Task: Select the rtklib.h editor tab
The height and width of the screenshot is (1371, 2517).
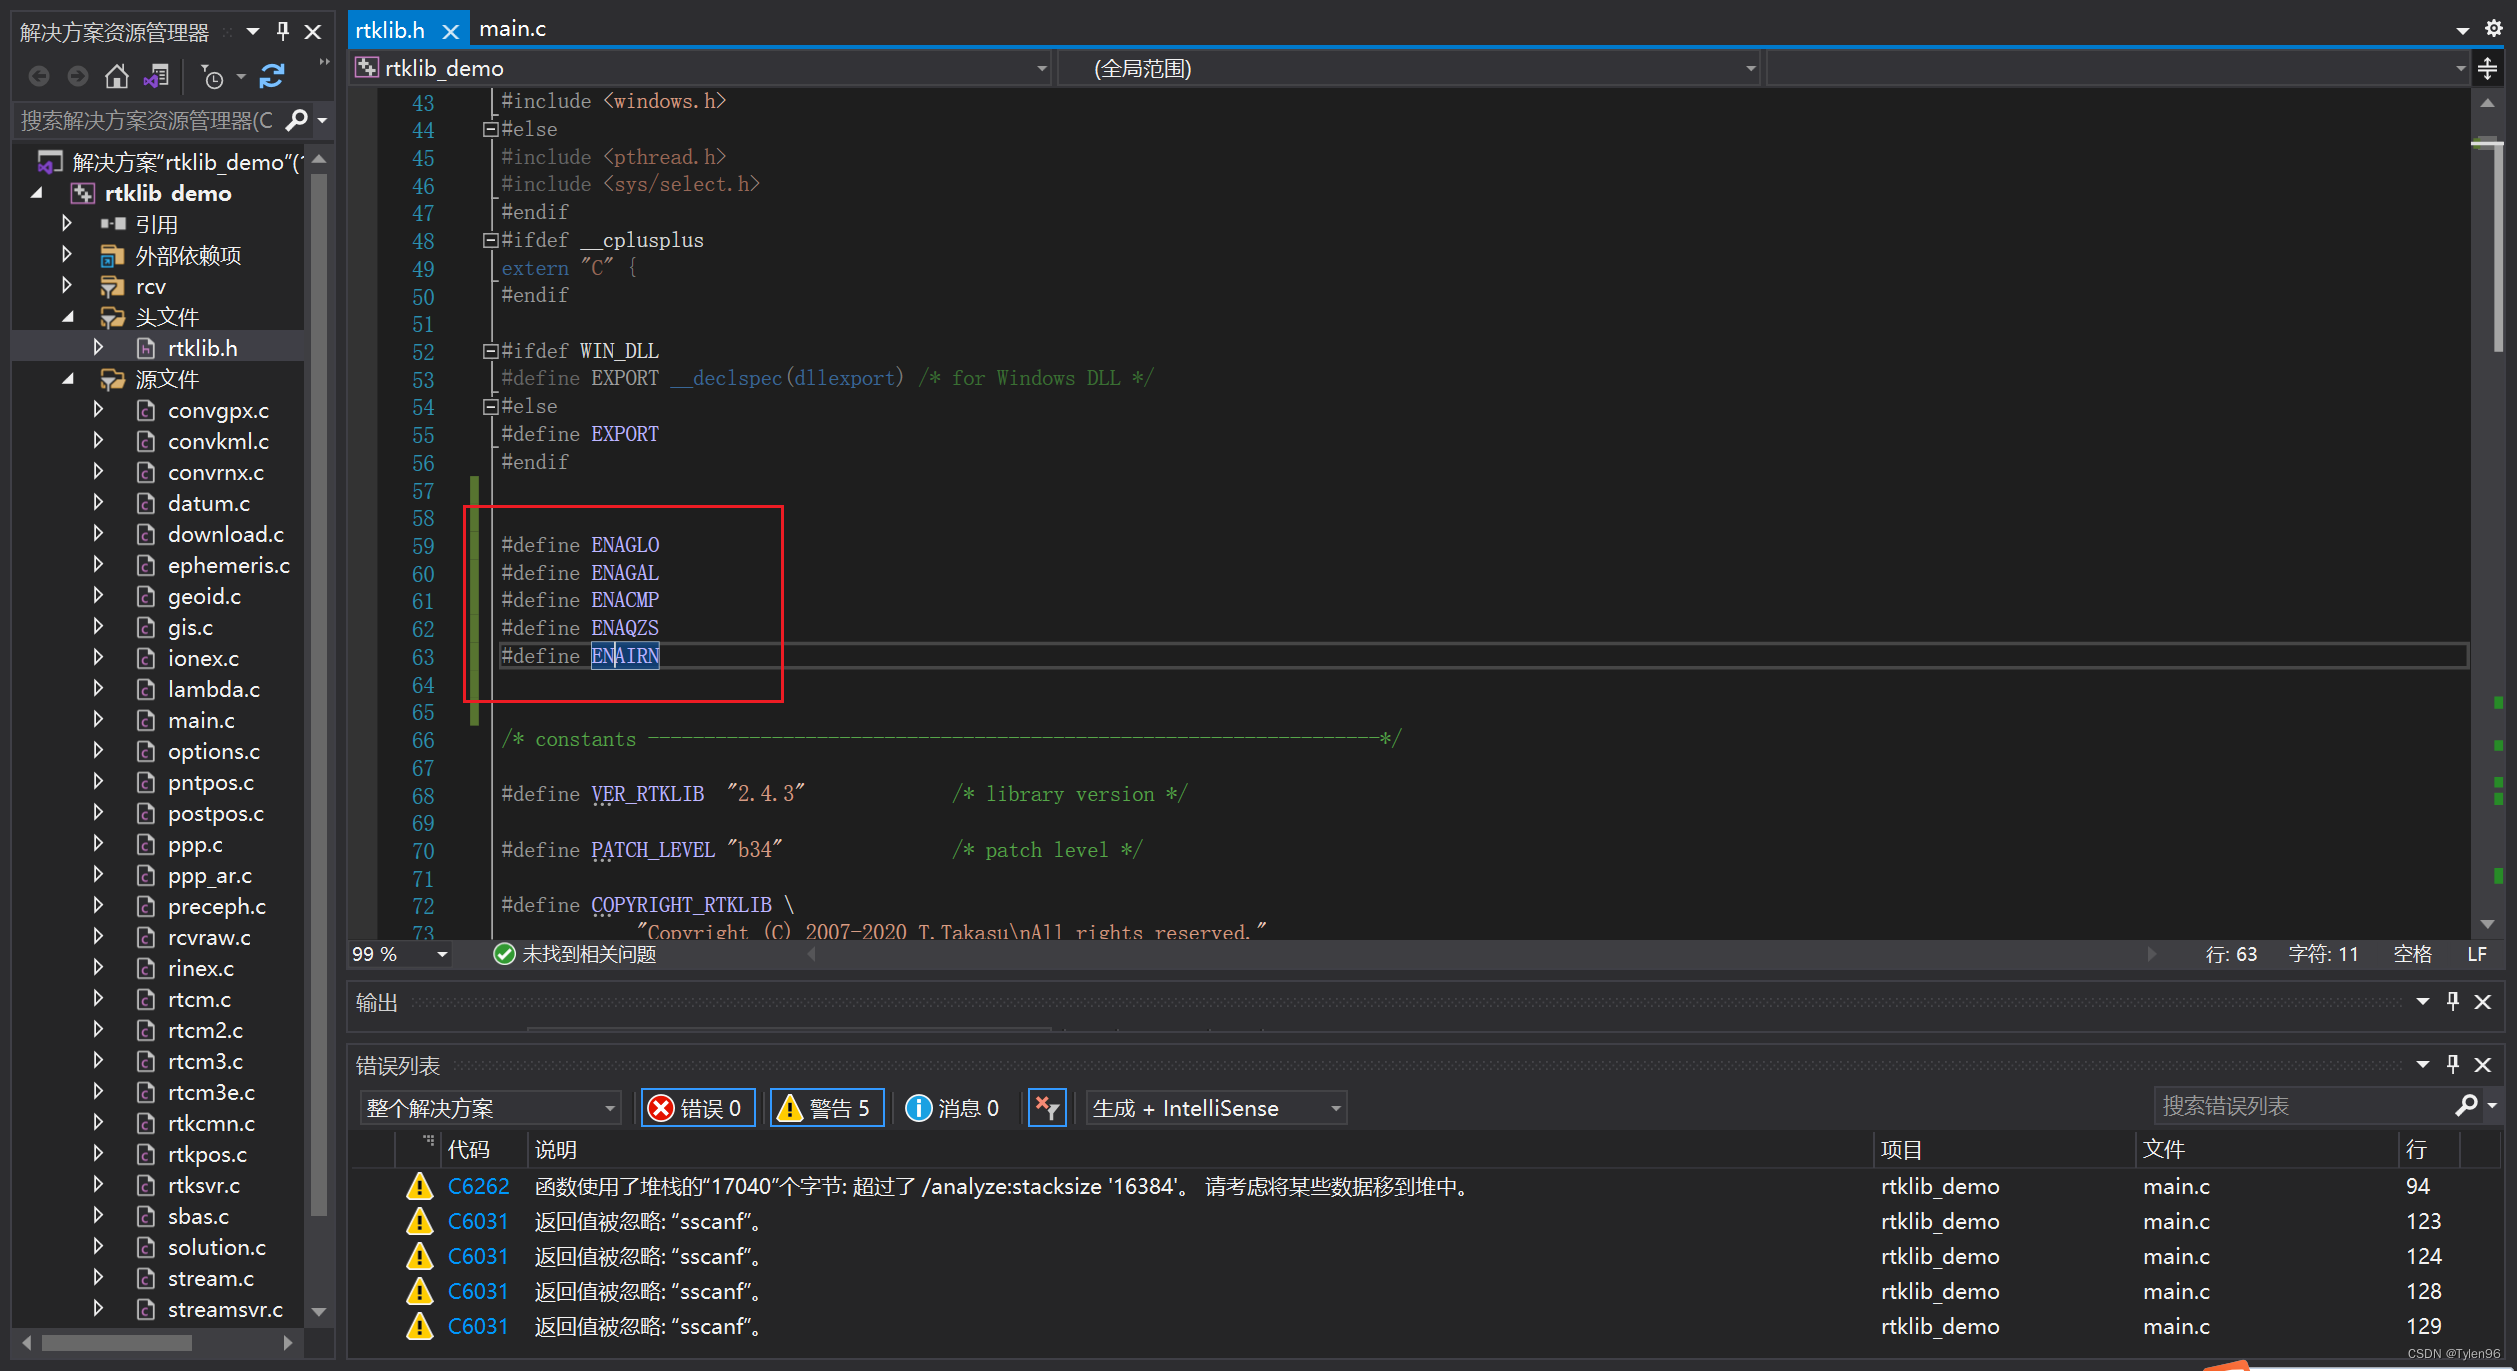Action: point(390,31)
